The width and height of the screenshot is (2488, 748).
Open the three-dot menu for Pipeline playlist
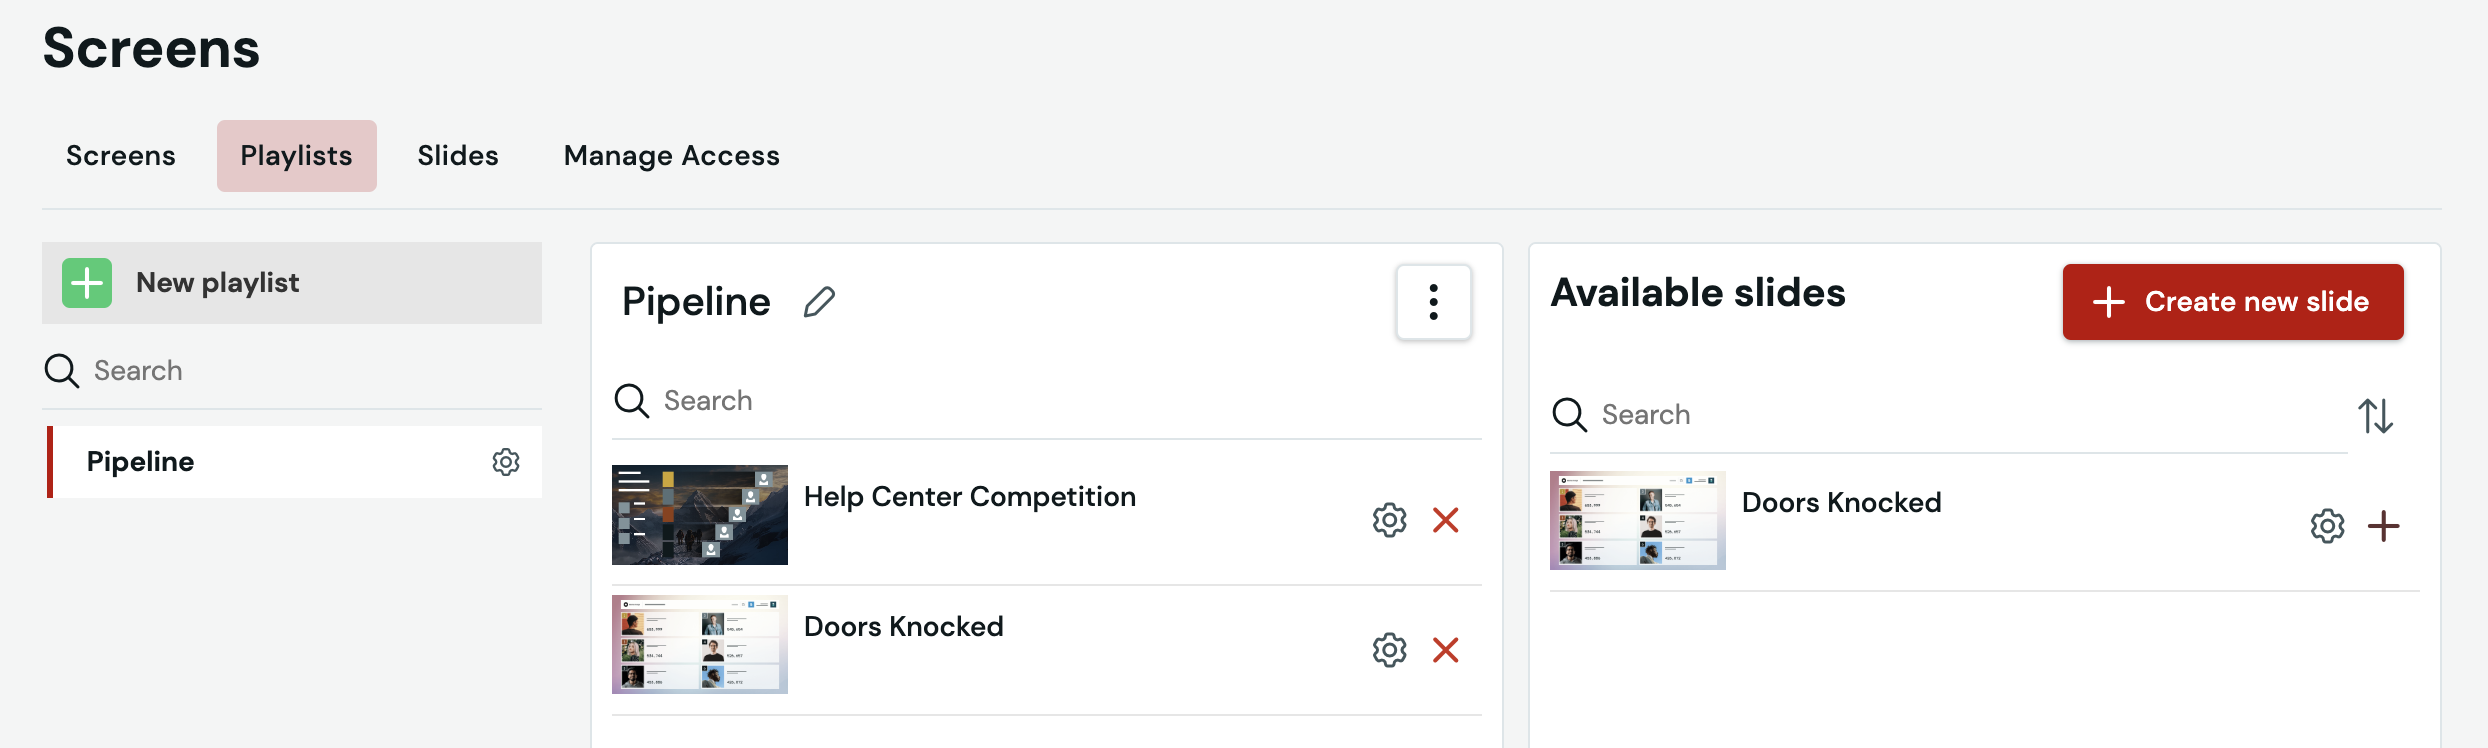(x=1433, y=302)
